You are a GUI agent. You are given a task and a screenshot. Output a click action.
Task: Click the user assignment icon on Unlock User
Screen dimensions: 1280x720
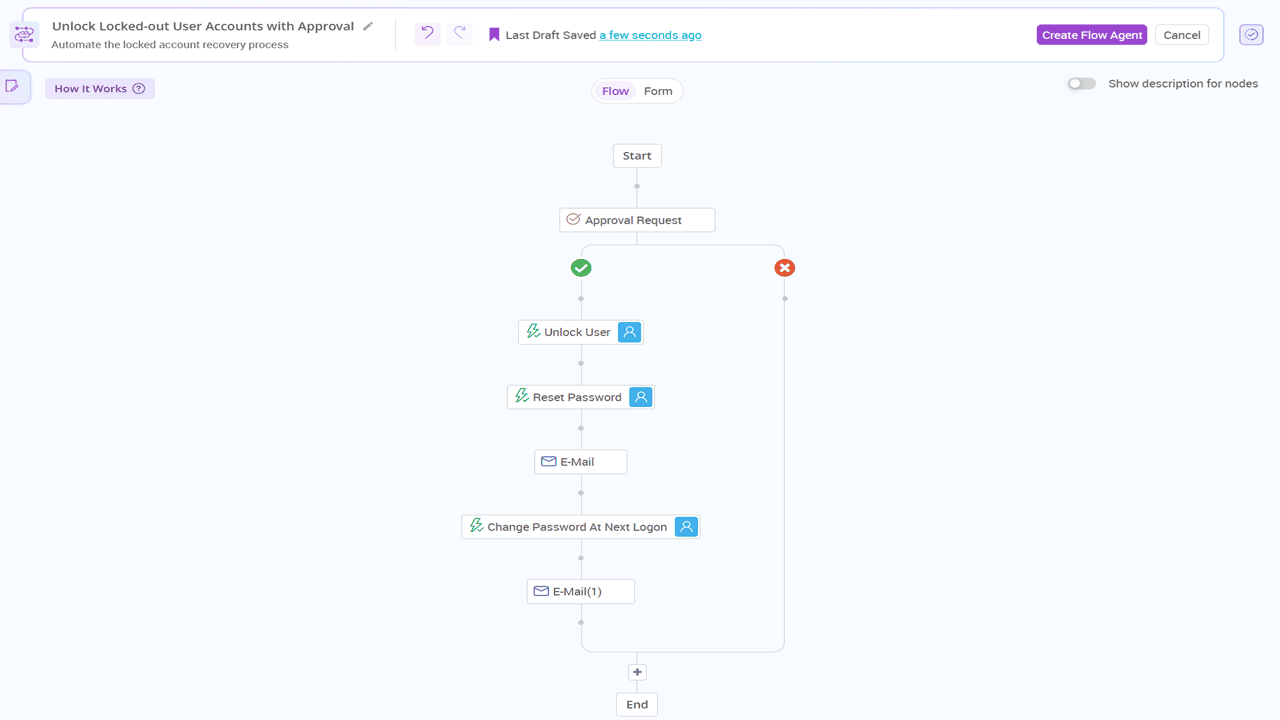pyautogui.click(x=629, y=331)
